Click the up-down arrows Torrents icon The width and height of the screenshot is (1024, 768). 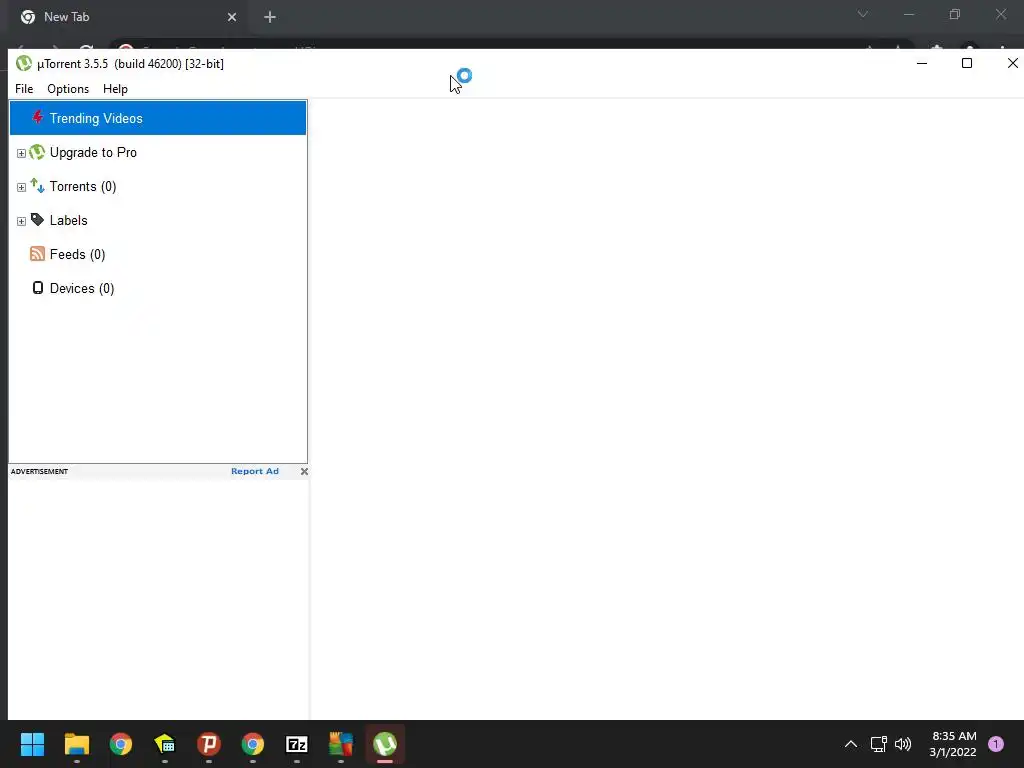click(x=37, y=186)
